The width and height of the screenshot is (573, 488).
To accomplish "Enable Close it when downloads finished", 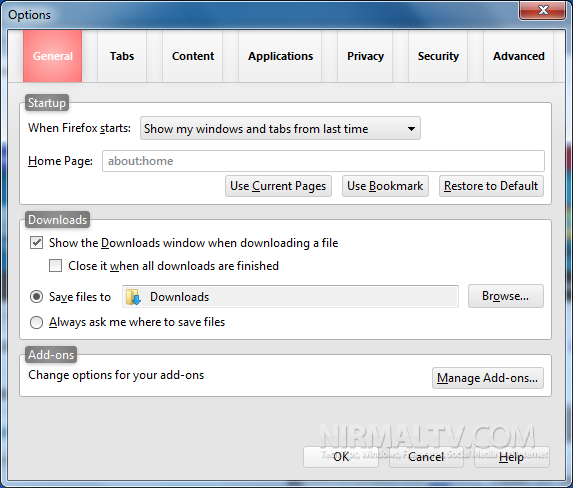I will pos(56,266).
